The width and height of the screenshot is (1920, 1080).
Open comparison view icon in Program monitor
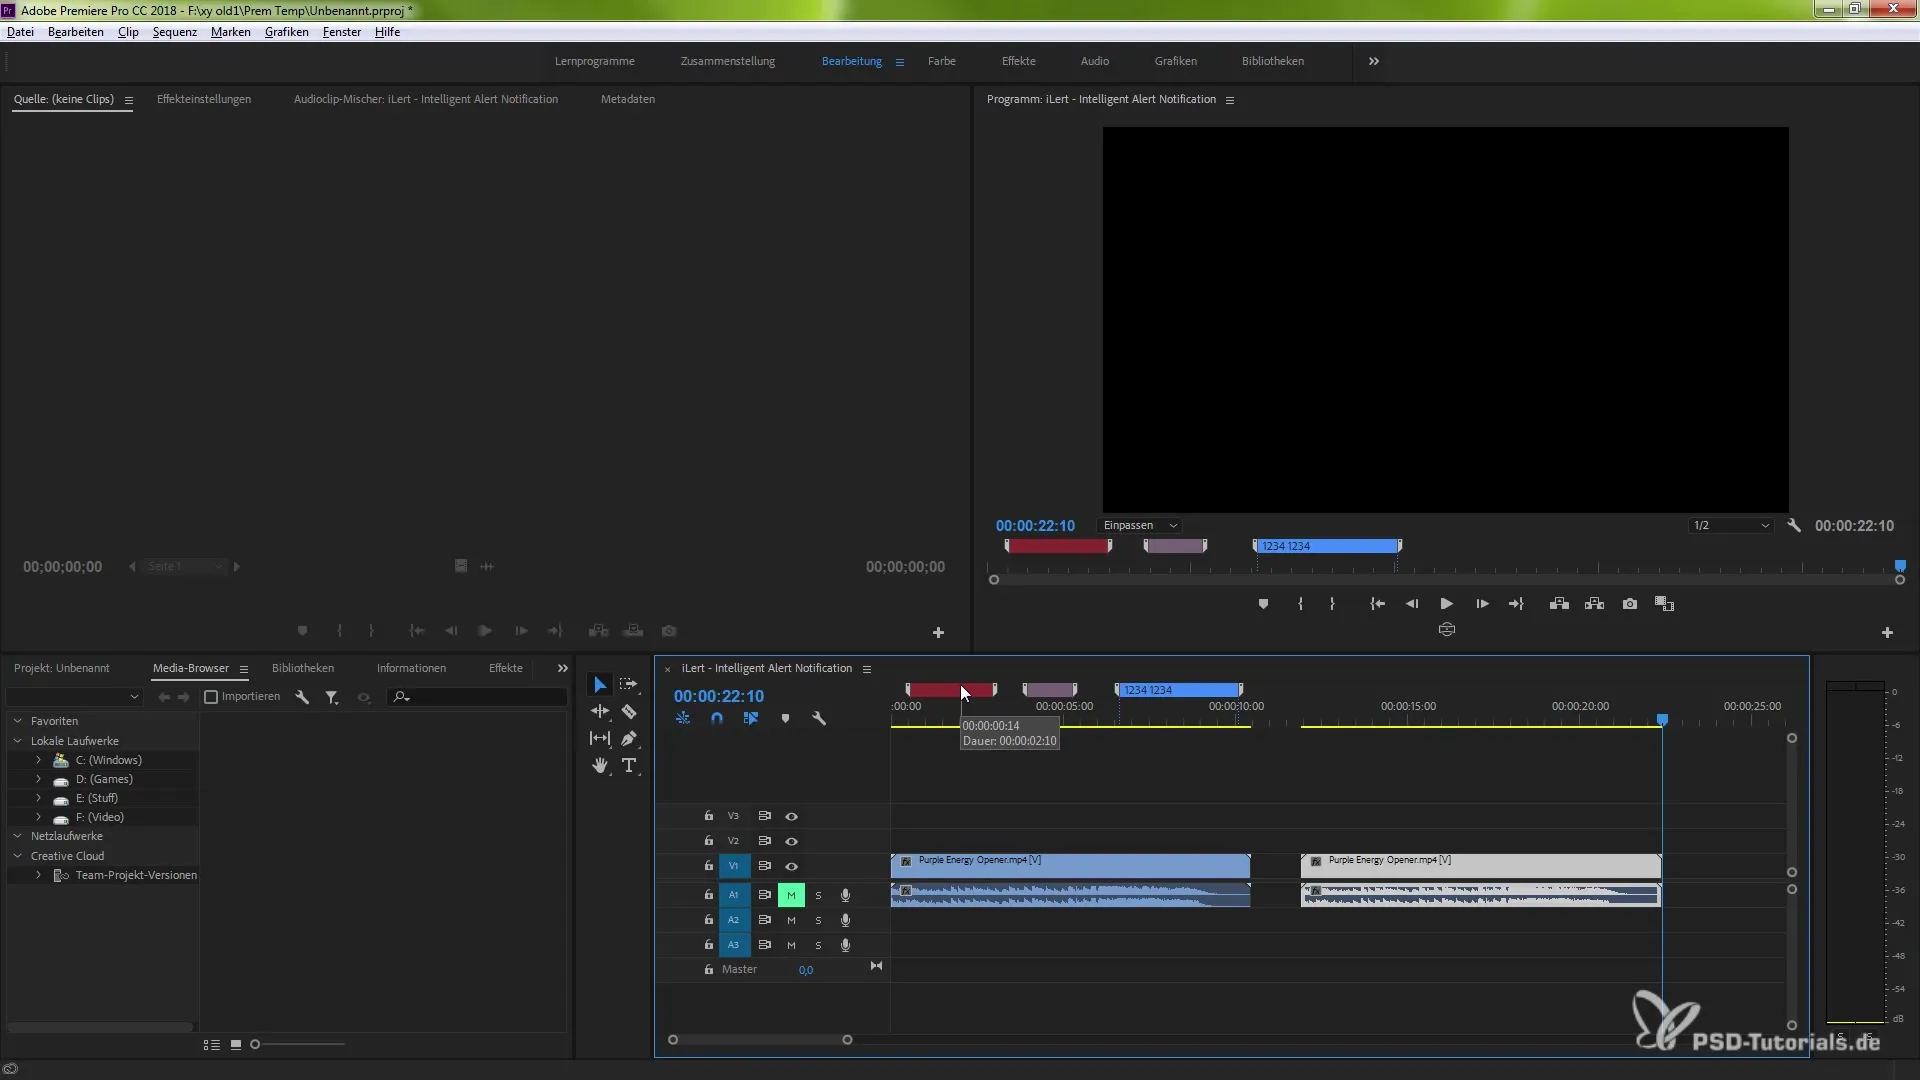[1664, 604]
